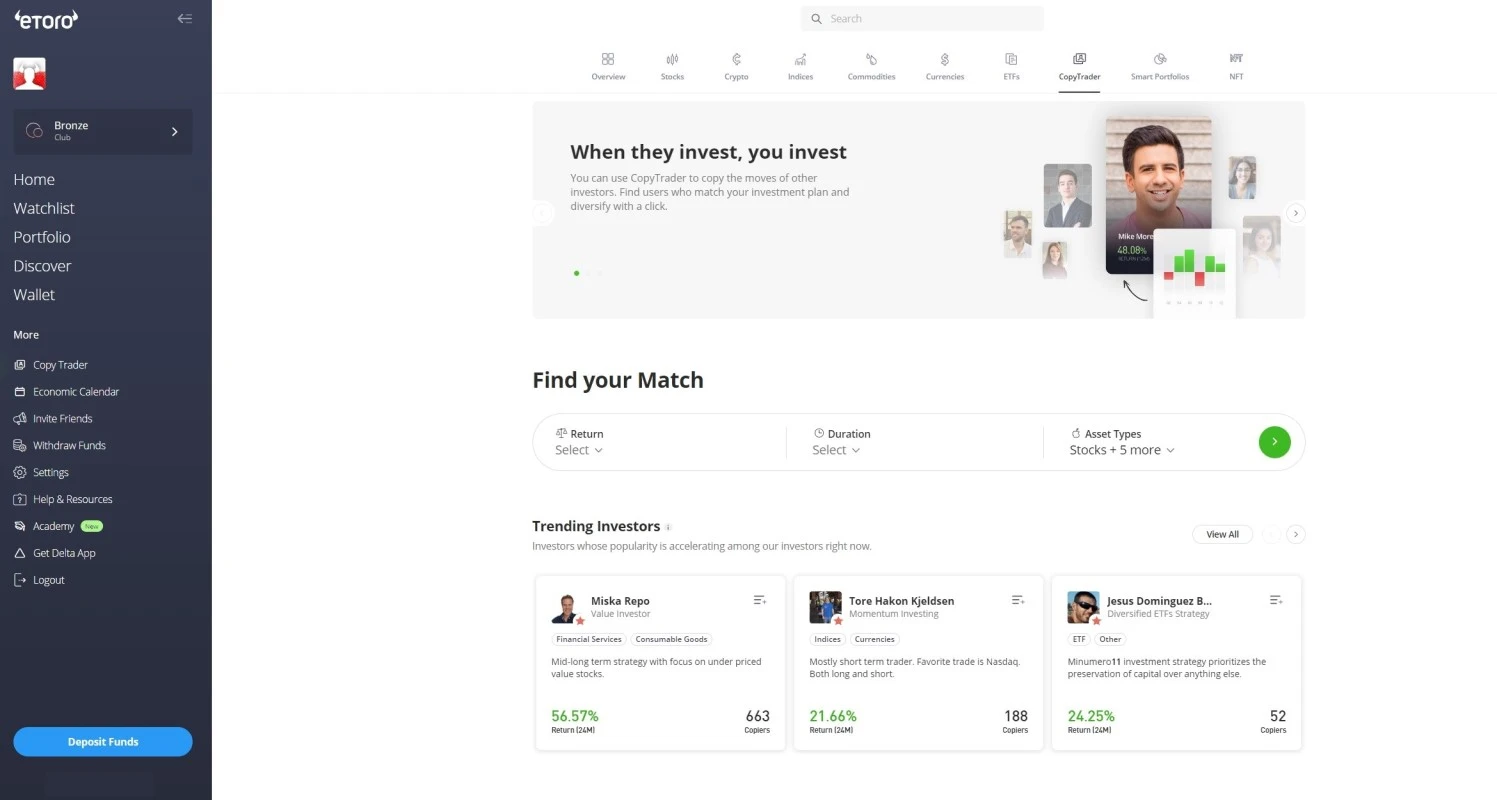Open Help & Resources

click(21, 499)
